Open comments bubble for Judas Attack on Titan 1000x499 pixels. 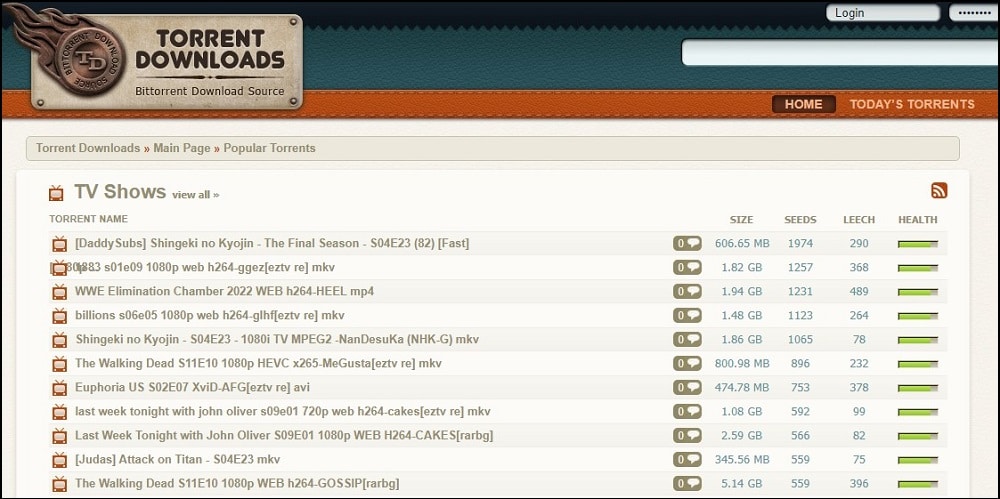click(x=687, y=459)
